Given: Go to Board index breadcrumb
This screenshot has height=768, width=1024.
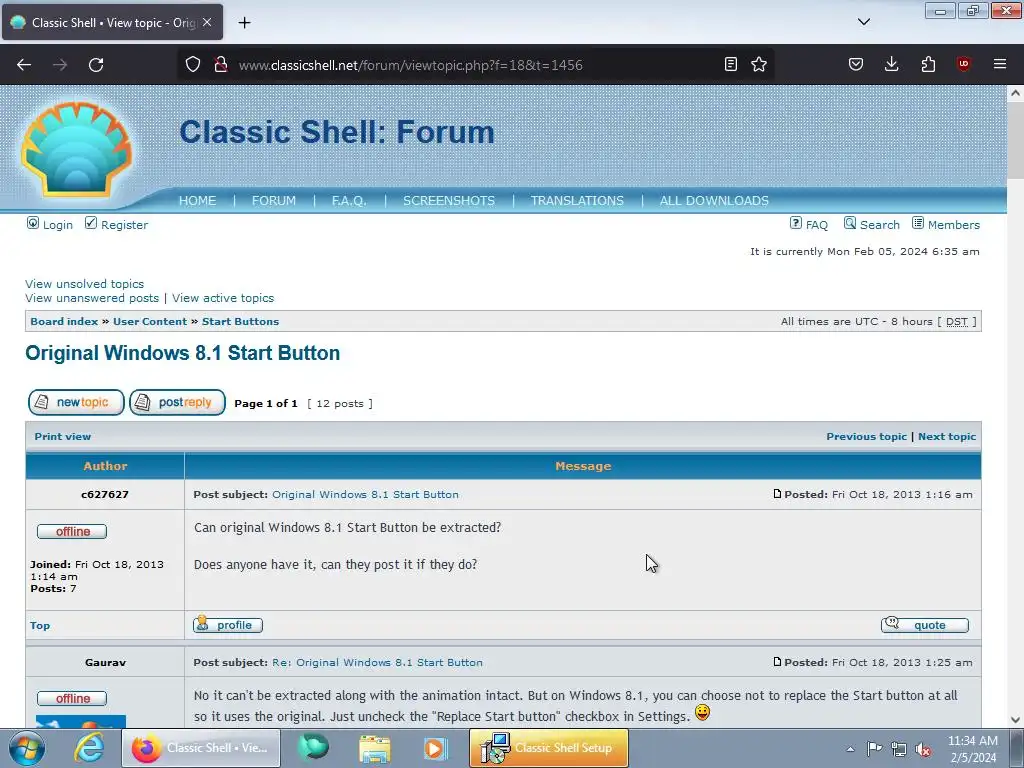Looking at the screenshot, I should point(64,321).
